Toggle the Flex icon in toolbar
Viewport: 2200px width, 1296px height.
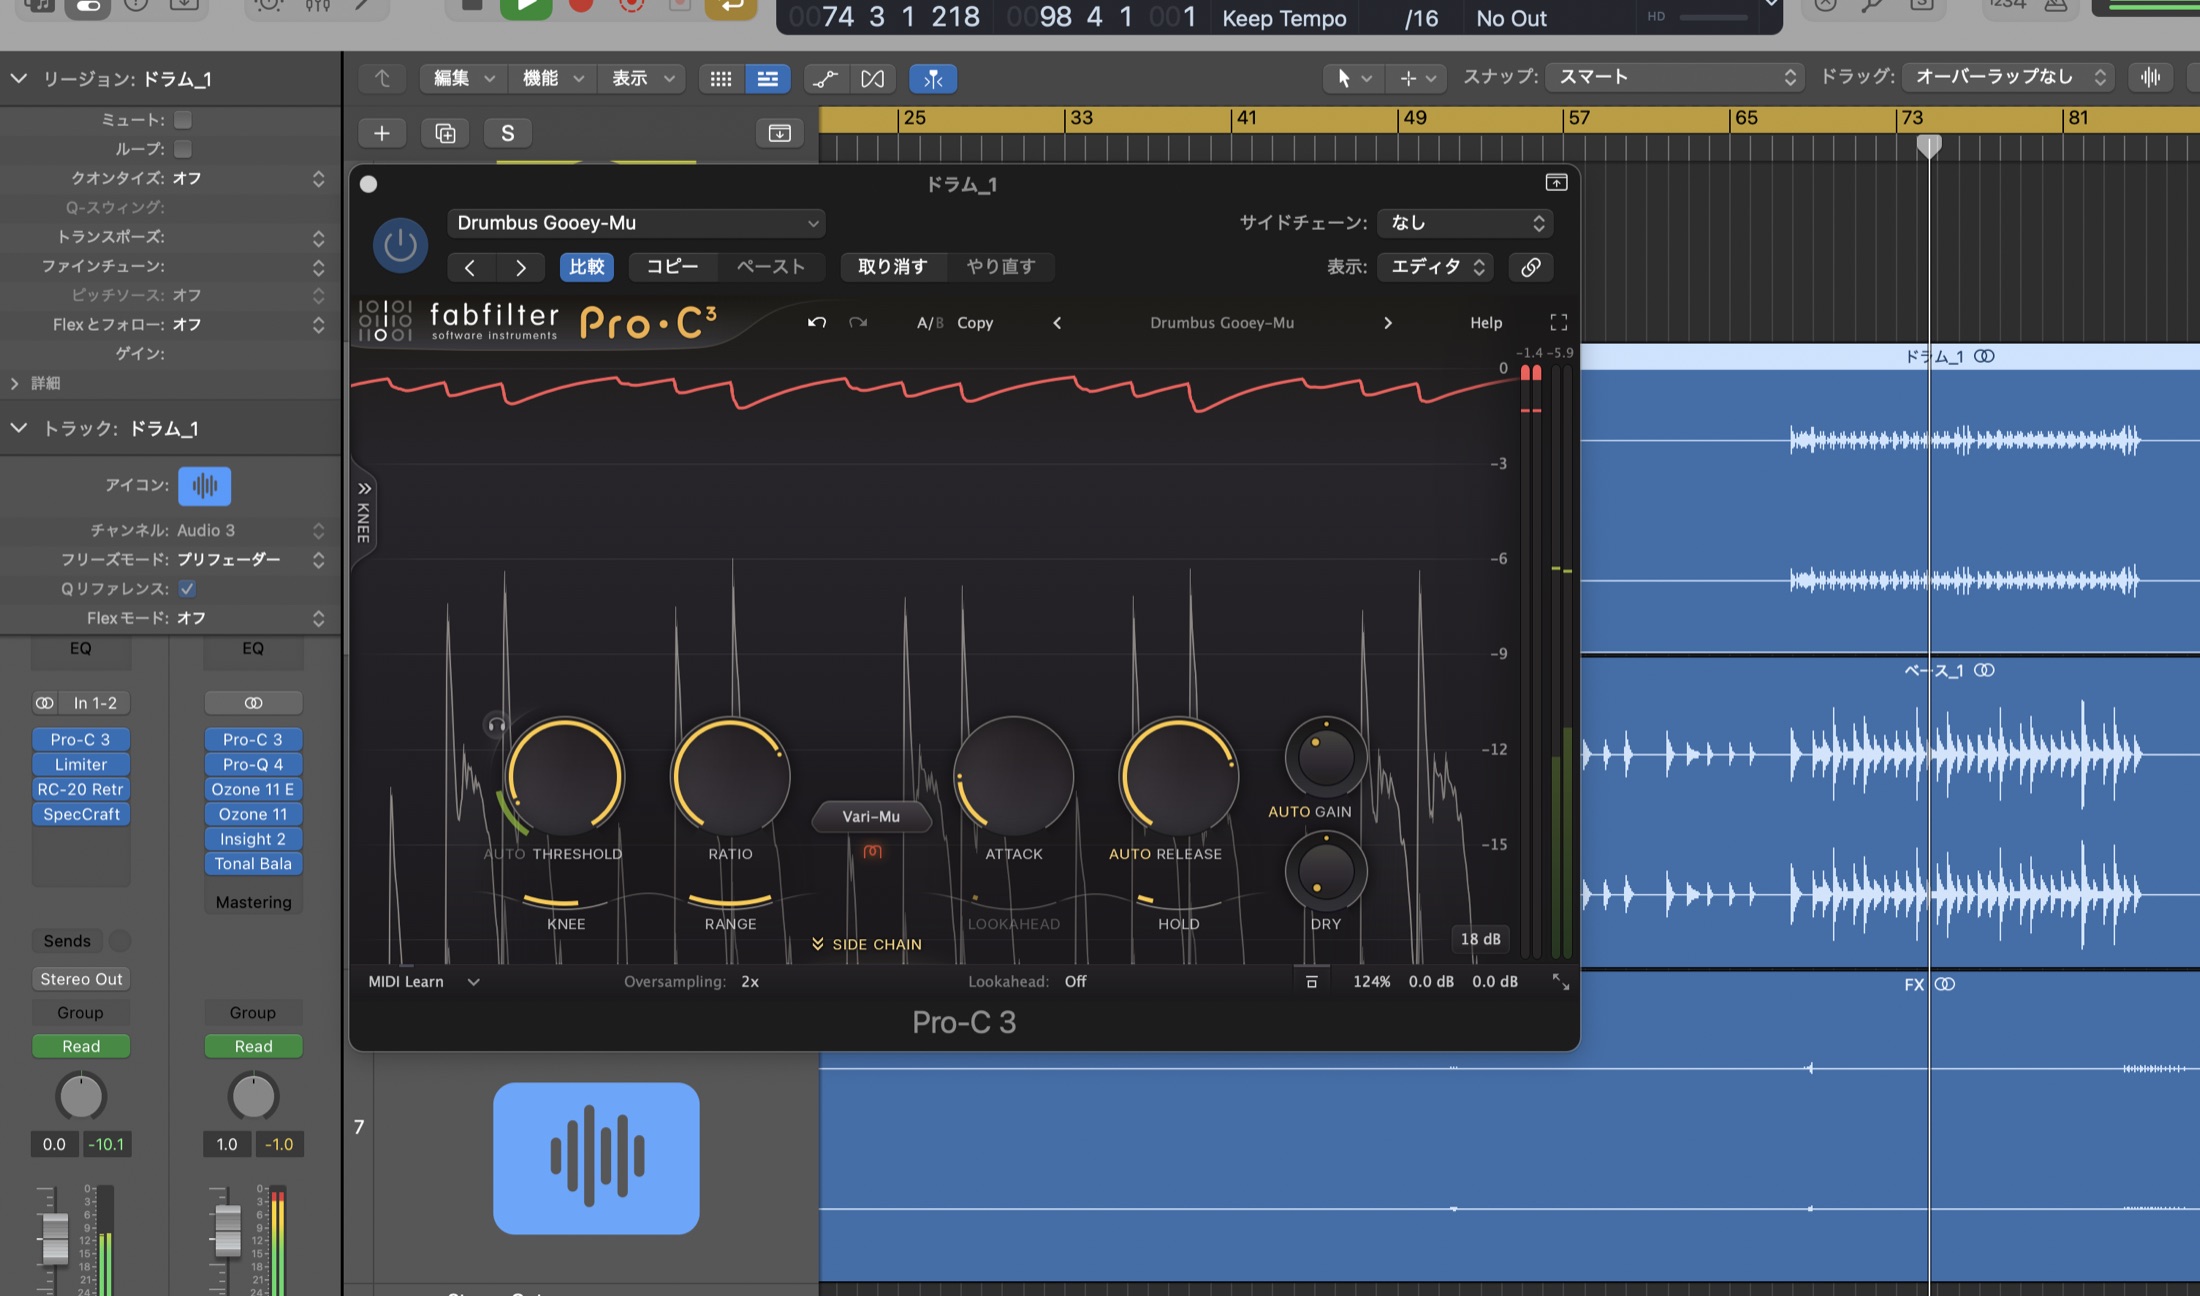click(x=873, y=78)
